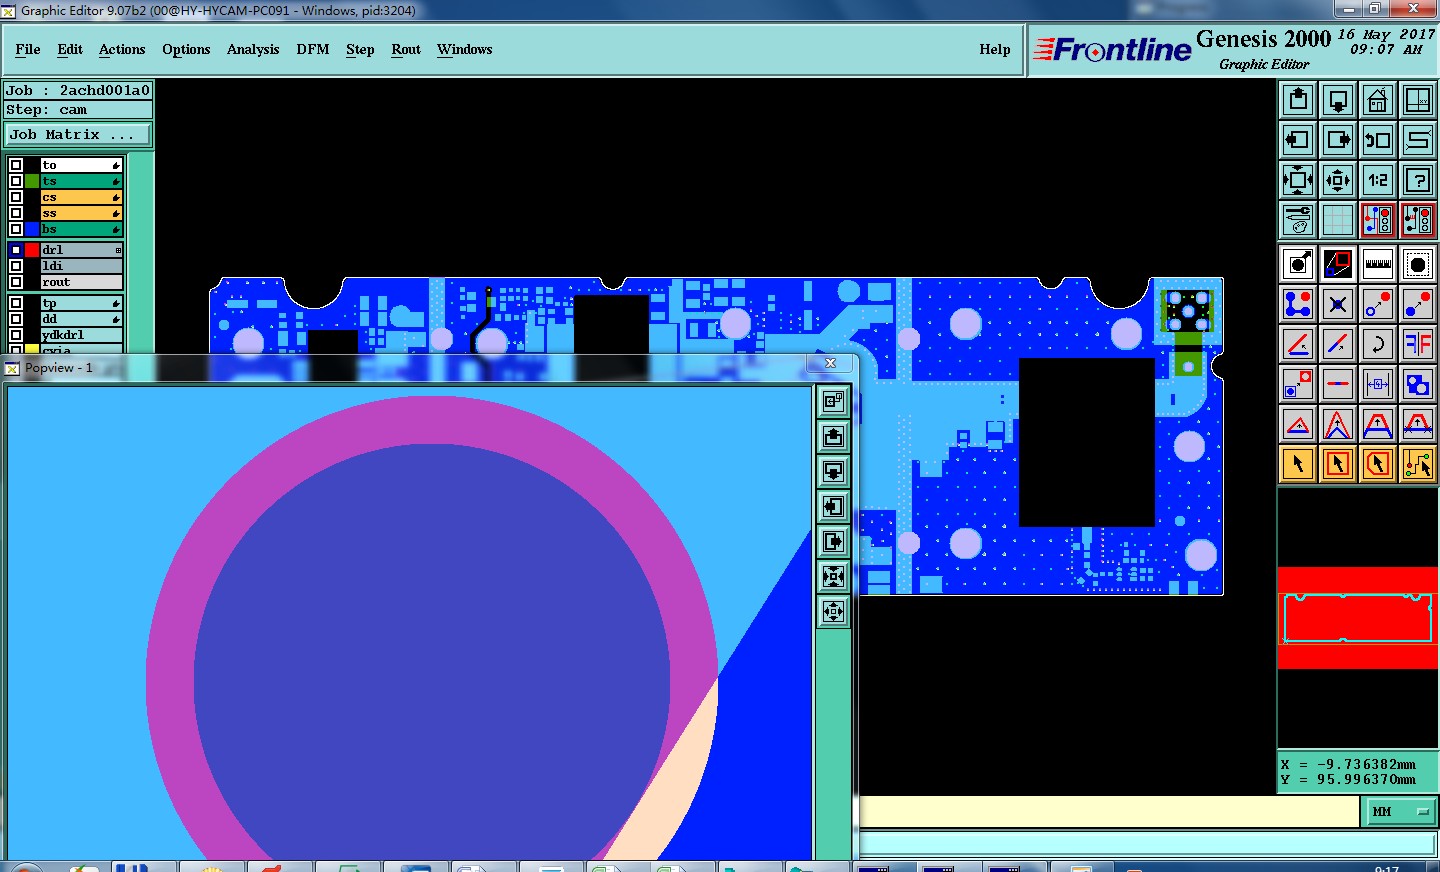Image resolution: width=1440 pixels, height=872 pixels.
Task: Click the blue color swatch of layer bs
Action: point(32,229)
